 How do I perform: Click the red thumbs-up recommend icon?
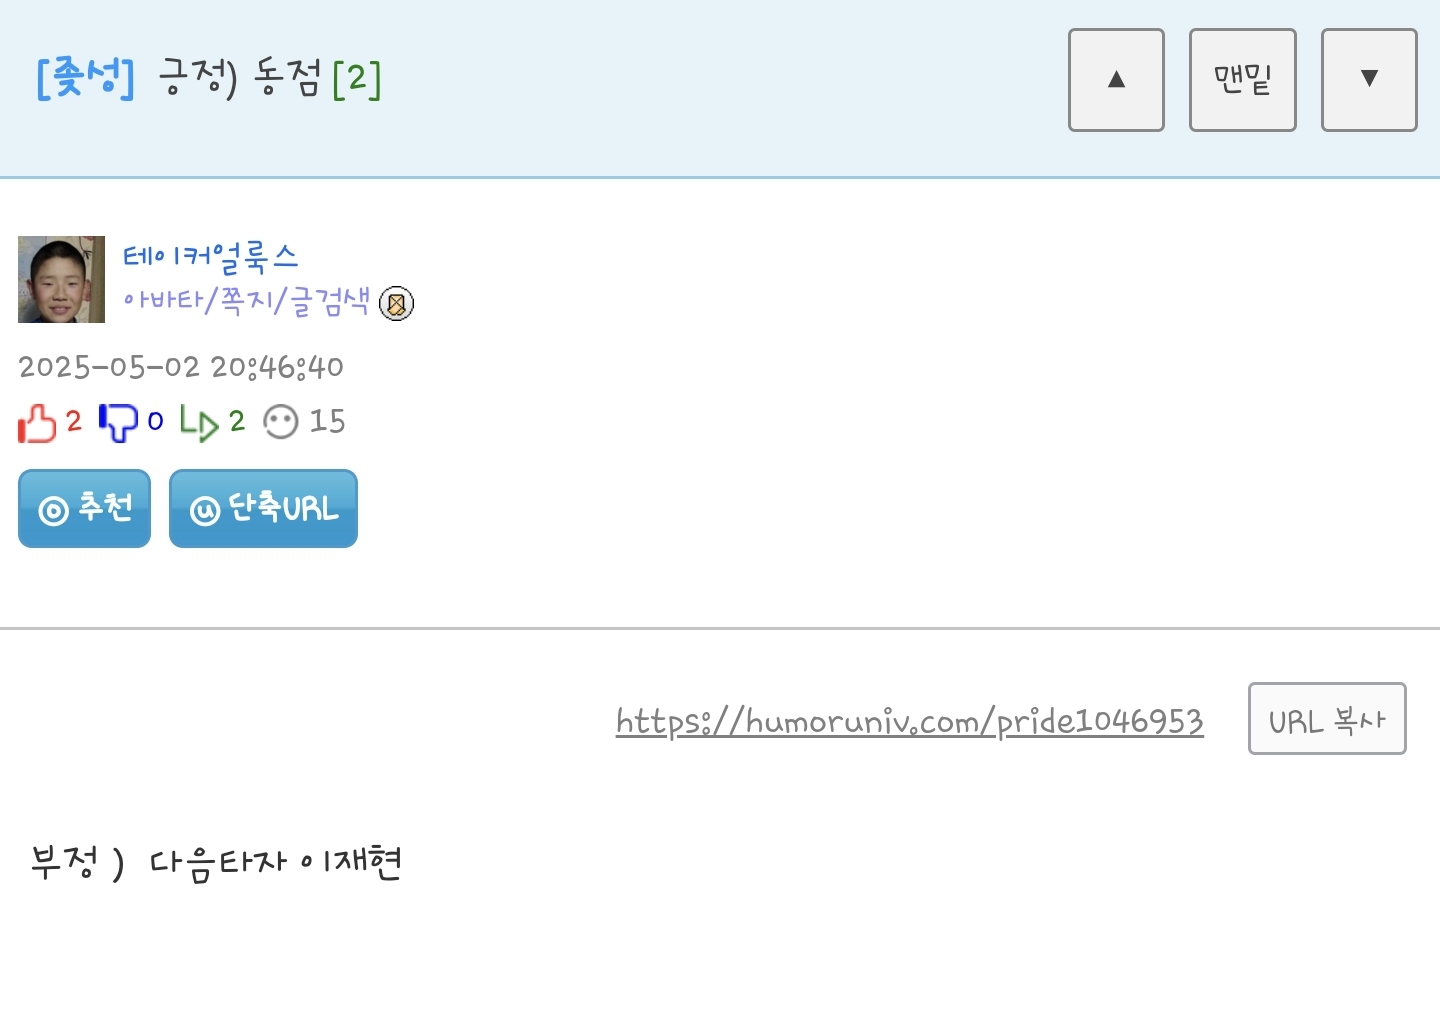tap(37, 423)
